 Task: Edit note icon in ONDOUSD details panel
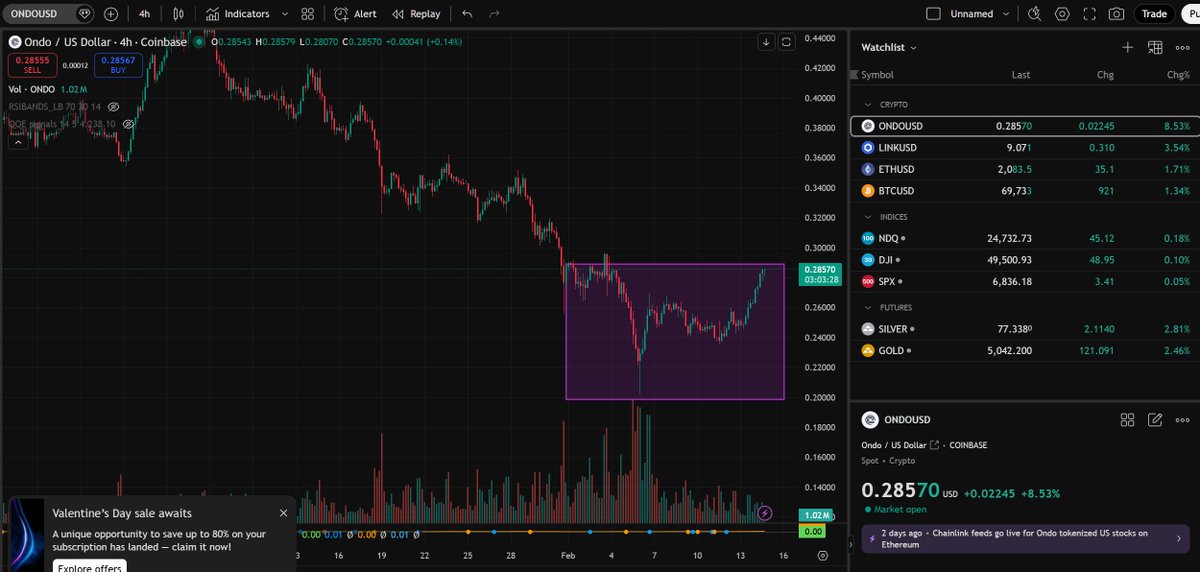tap(1155, 420)
